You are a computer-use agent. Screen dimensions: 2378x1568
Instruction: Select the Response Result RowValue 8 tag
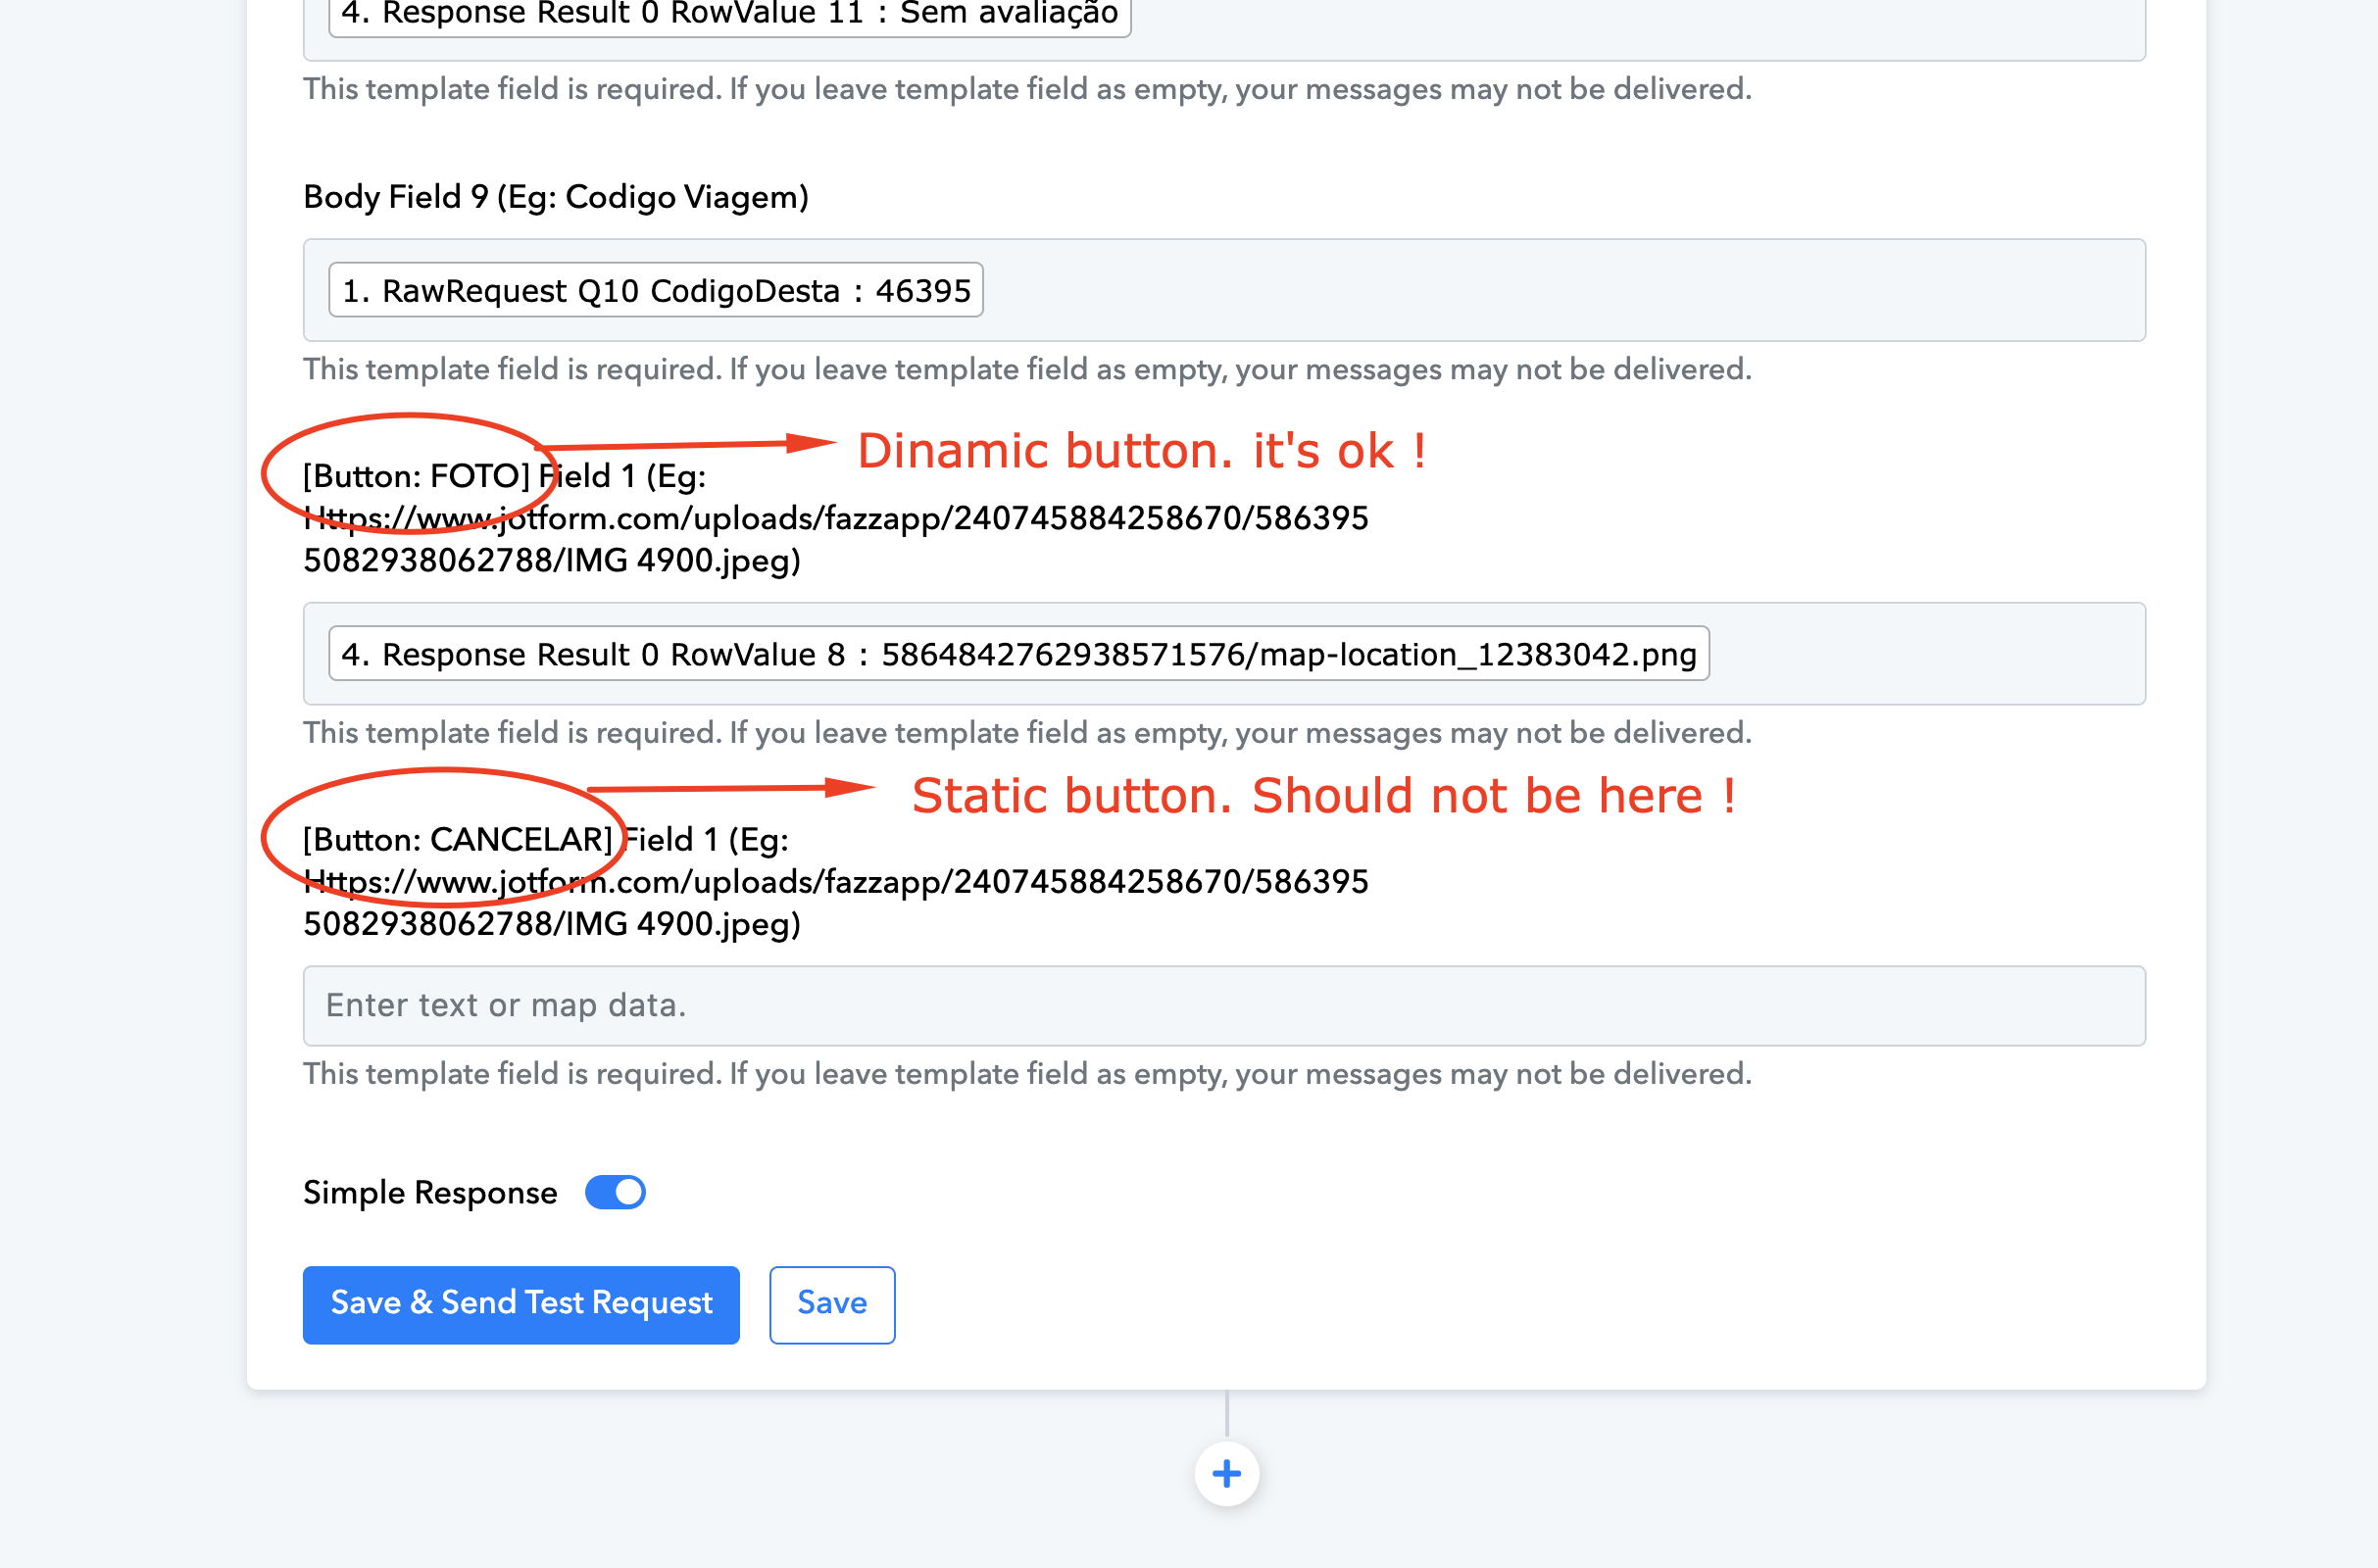(1018, 654)
